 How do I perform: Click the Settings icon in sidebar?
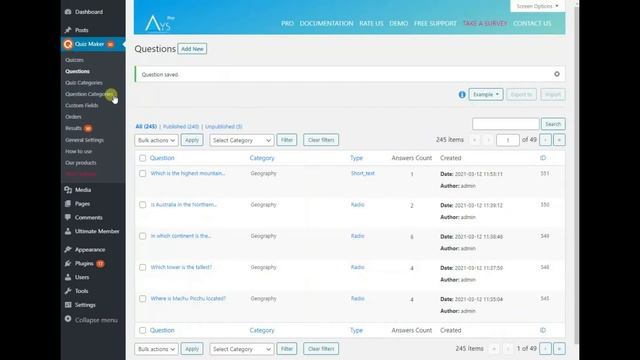pyautogui.click(x=68, y=305)
